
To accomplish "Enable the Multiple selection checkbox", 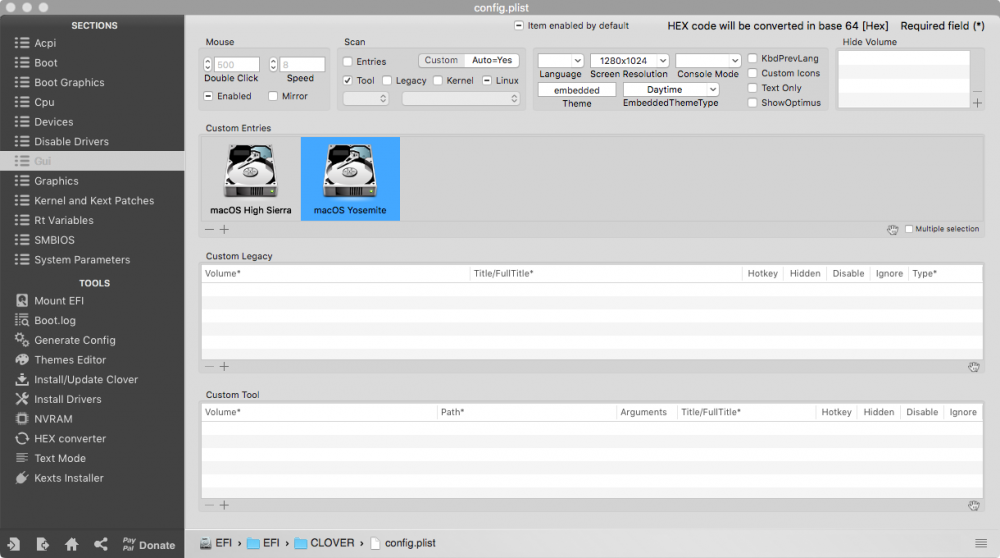I will [x=909, y=229].
